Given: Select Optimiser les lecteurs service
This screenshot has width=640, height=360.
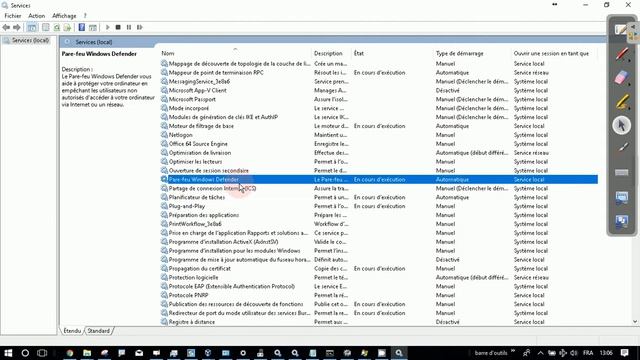Looking at the screenshot, I should [x=195, y=162].
